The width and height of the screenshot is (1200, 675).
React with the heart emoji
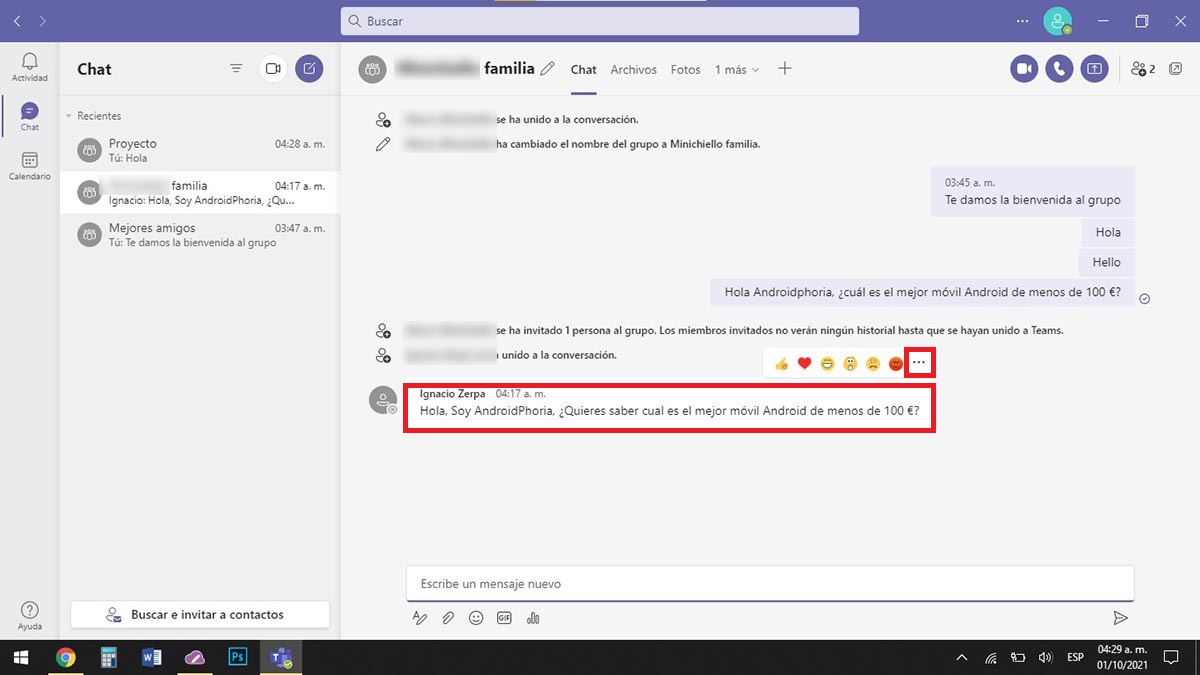click(x=804, y=363)
